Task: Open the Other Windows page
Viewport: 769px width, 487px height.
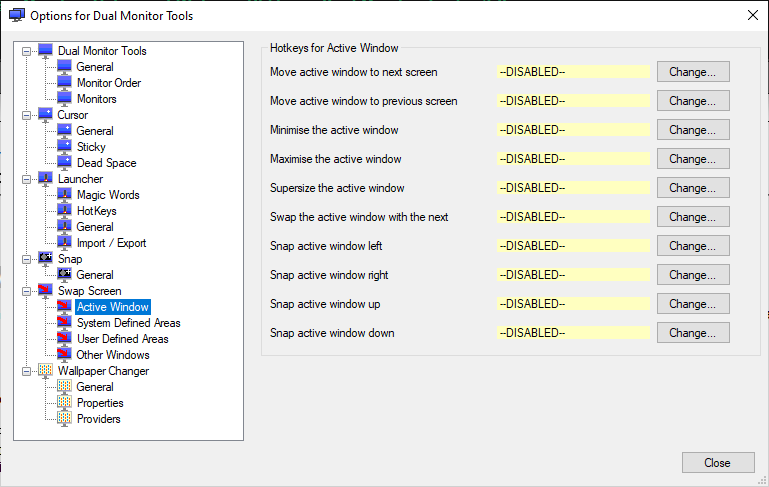Action: pyautogui.click(x=113, y=355)
